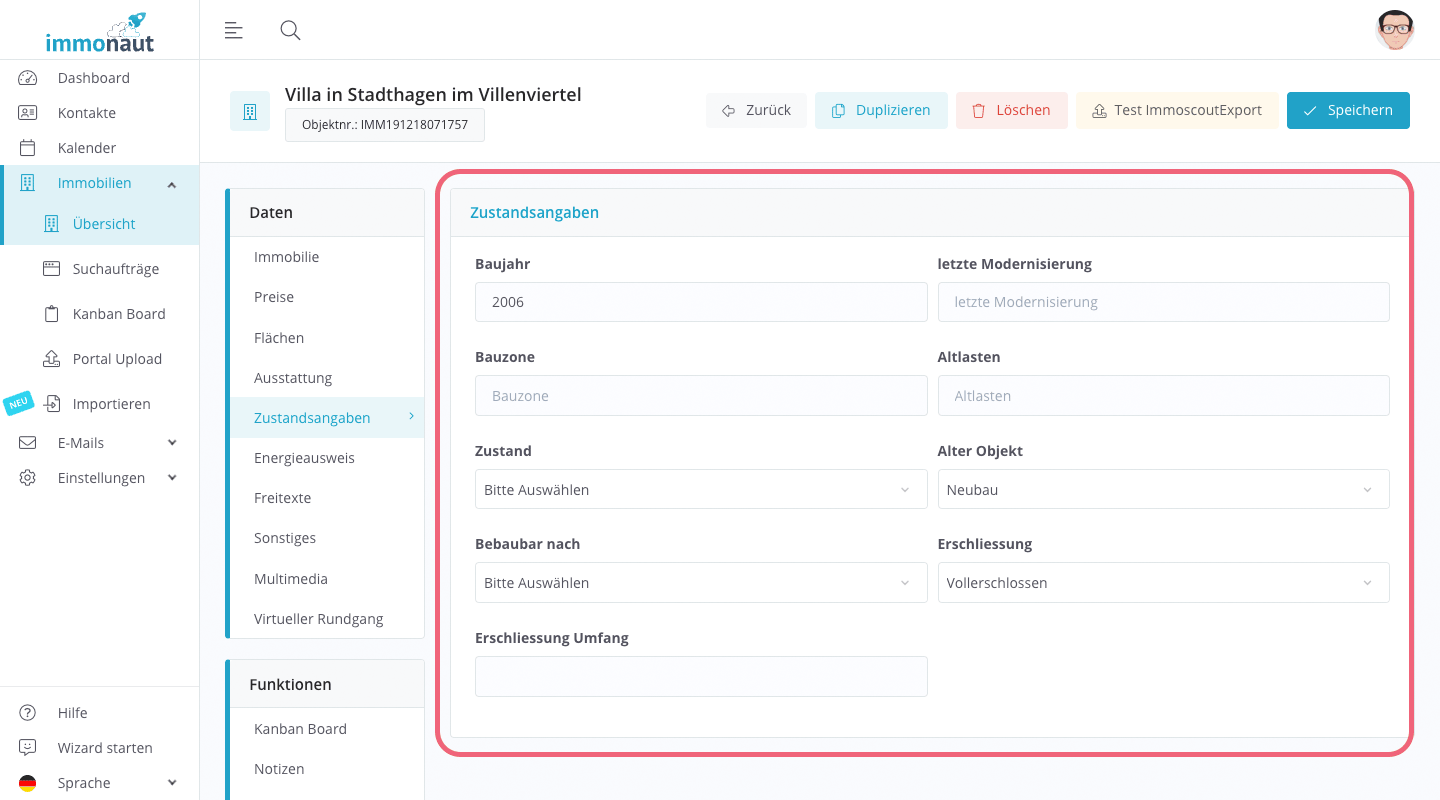Screen dimensions: 1440x800
Task: Click the Portal Upload icon in sidebar
Action: coord(52,359)
